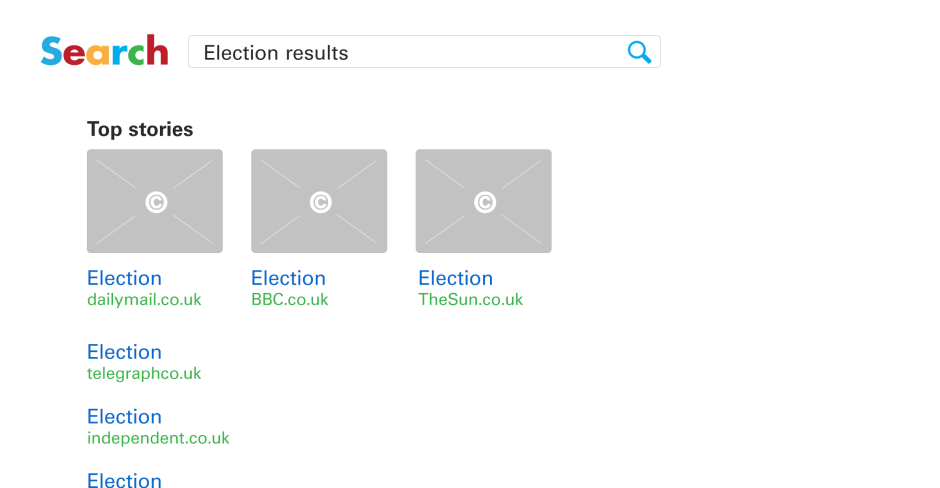
Task: Open the last Election headline at the bottom
Action: tap(124, 480)
